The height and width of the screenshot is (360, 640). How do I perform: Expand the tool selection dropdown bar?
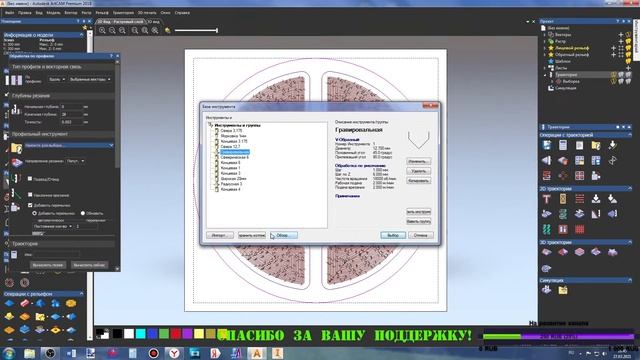[69, 145]
